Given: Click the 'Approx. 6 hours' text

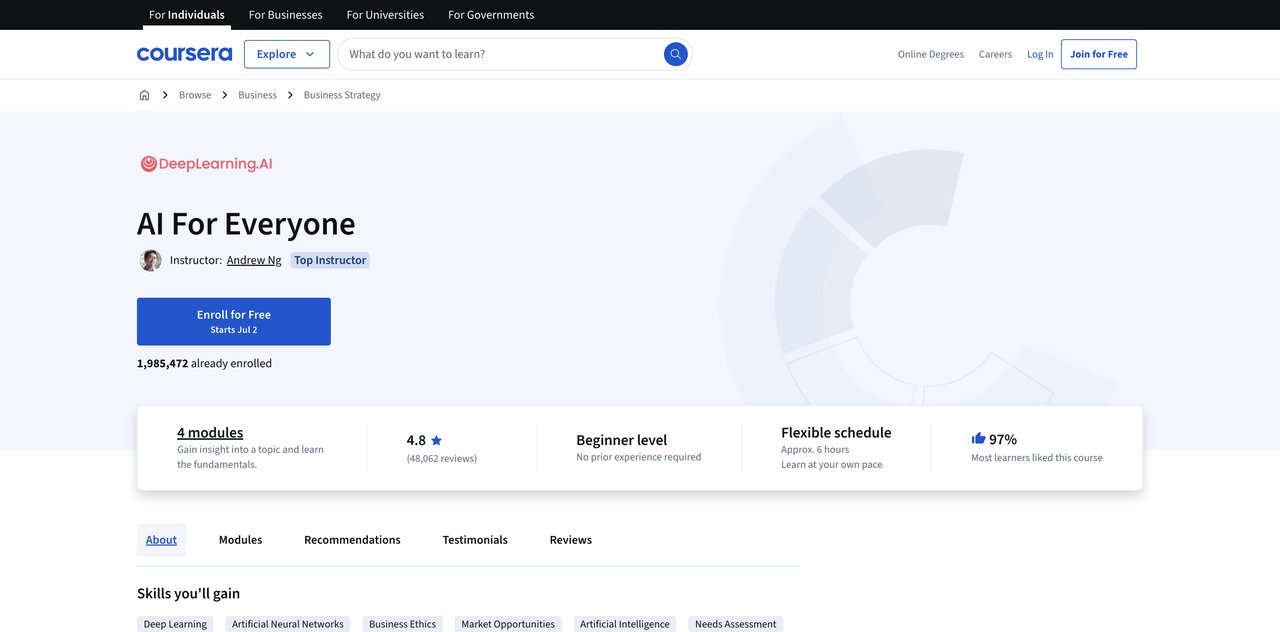Looking at the screenshot, I should [x=815, y=449].
